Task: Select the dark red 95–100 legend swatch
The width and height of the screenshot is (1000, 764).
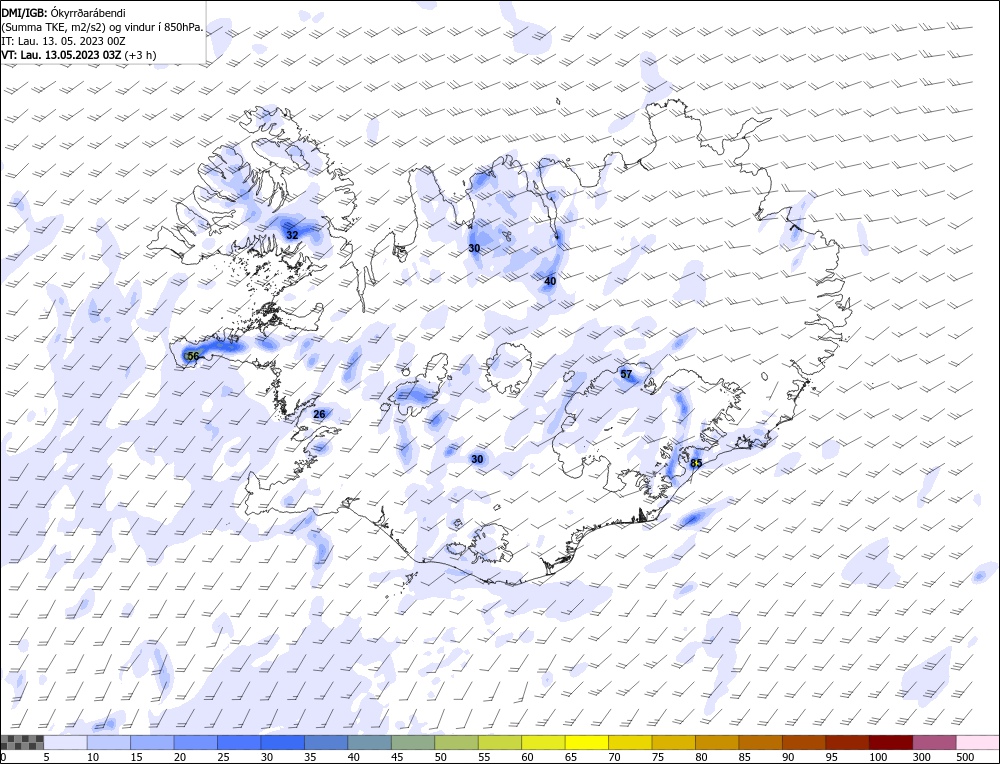Action: (x=847, y=742)
